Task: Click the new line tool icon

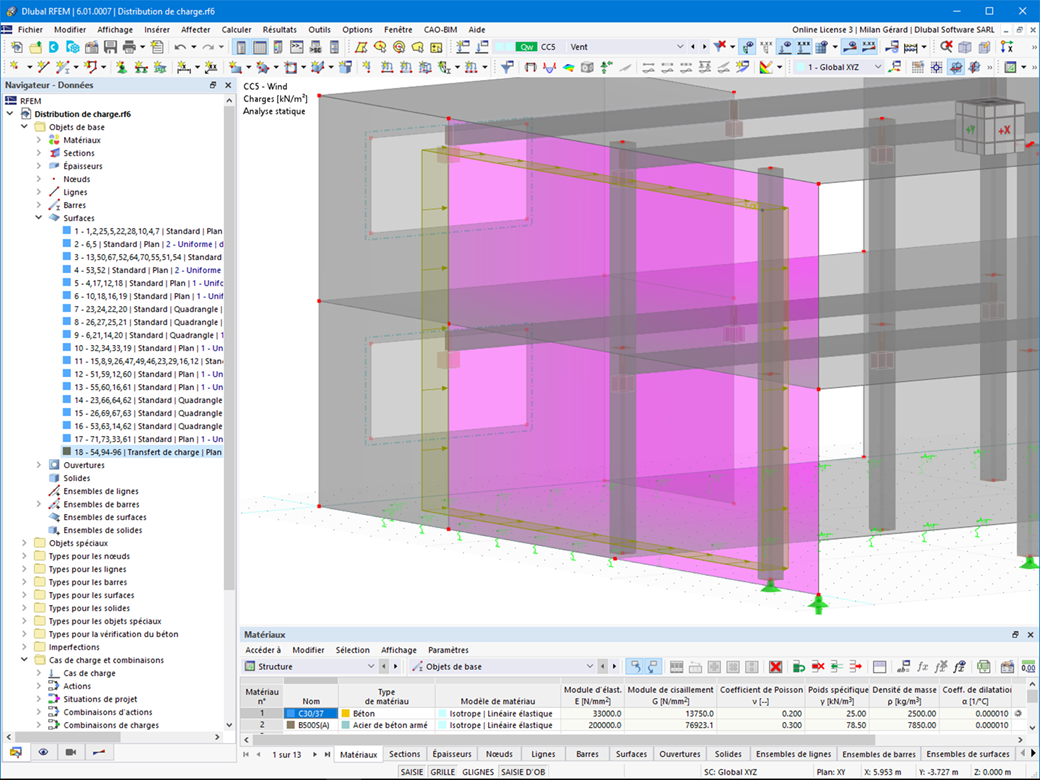Action: 43,67
